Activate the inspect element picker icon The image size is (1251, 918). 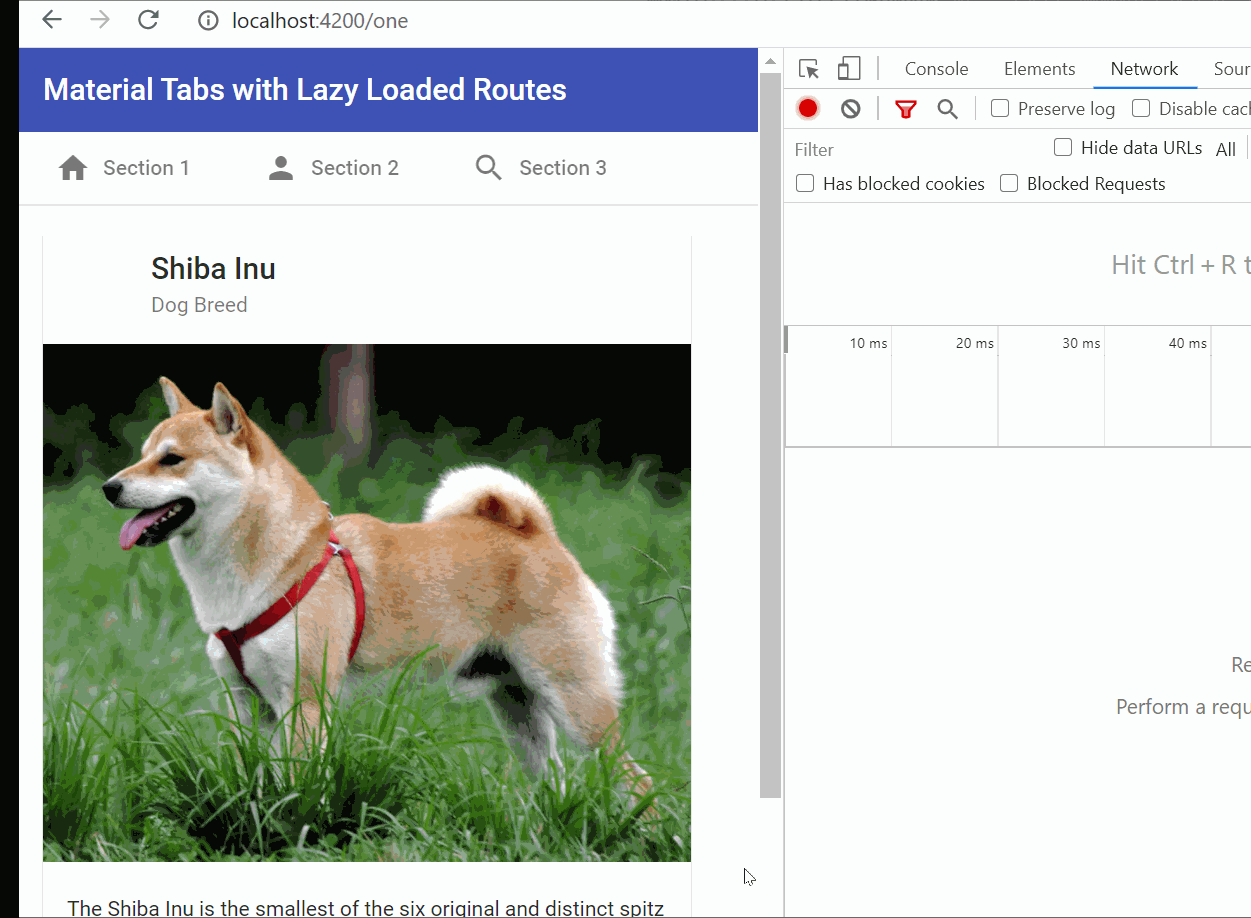tap(809, 69)
